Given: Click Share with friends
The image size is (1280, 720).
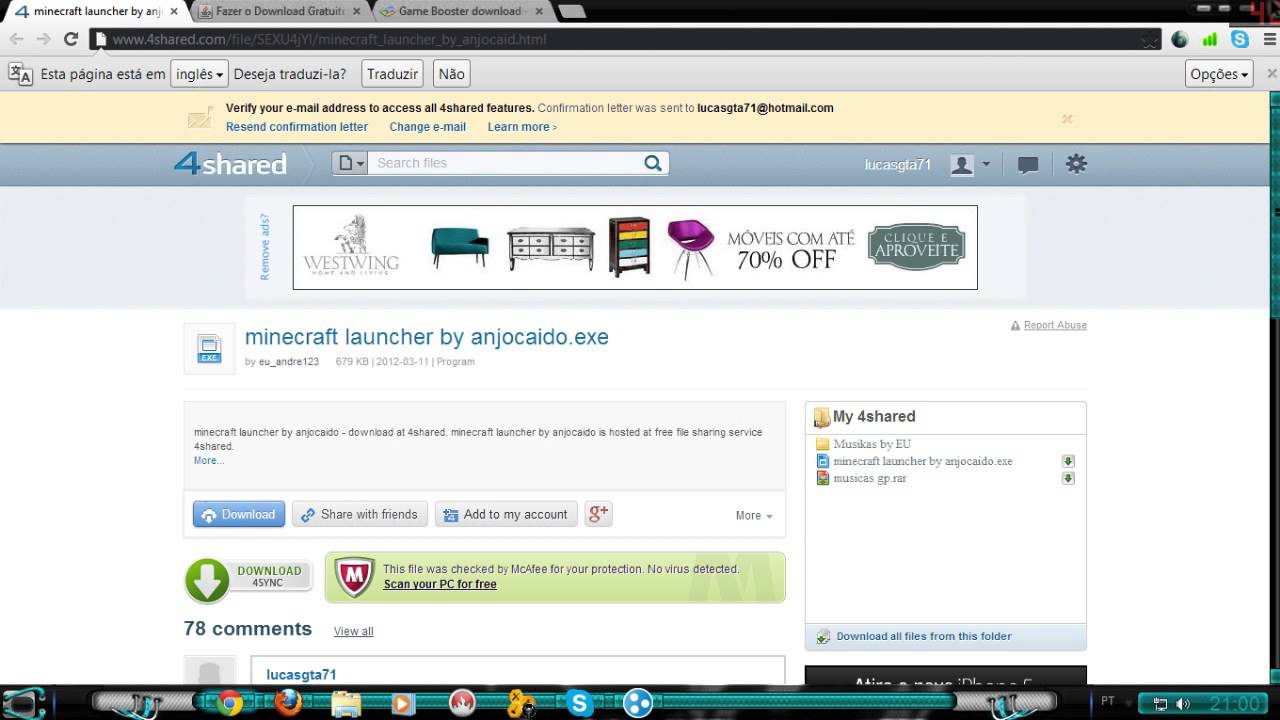Looking at the screenshot, I should click(x=360, y=514).
